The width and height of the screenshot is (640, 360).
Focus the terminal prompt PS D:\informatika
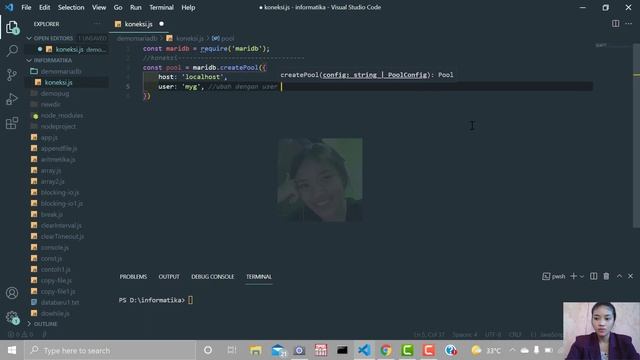tap(151, 300)
